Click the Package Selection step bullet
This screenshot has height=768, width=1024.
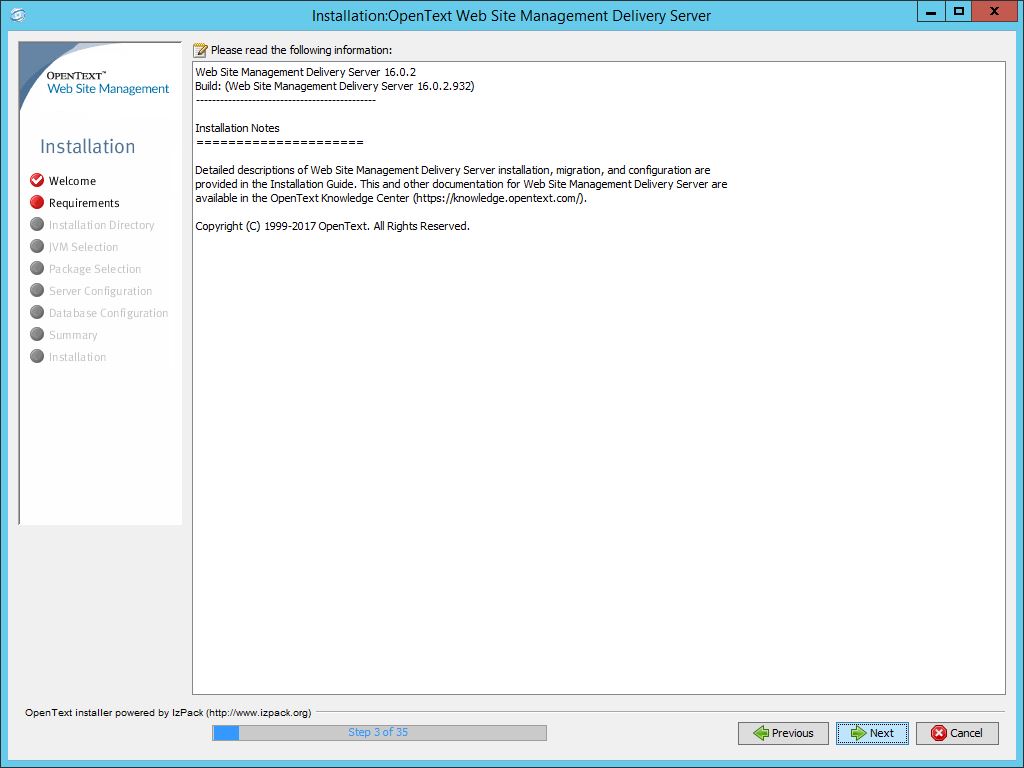pyautogui.click(x=37, y=268)
